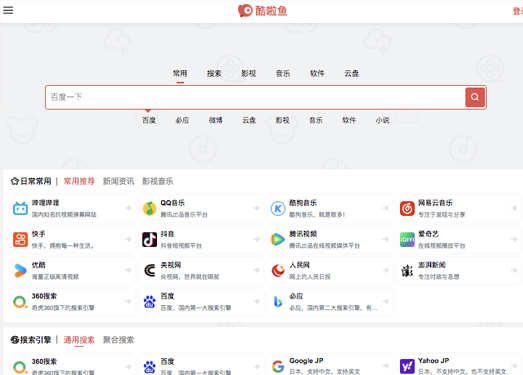Viewport: 523px width, 375px height.
Task: Open the 央视网 icon
Action: coord(149,270)
